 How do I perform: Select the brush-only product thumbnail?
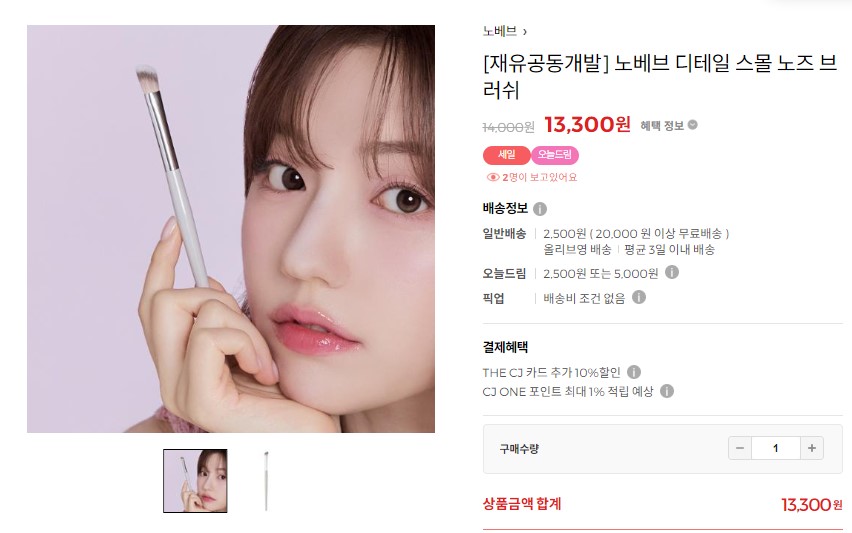point(266,481)
